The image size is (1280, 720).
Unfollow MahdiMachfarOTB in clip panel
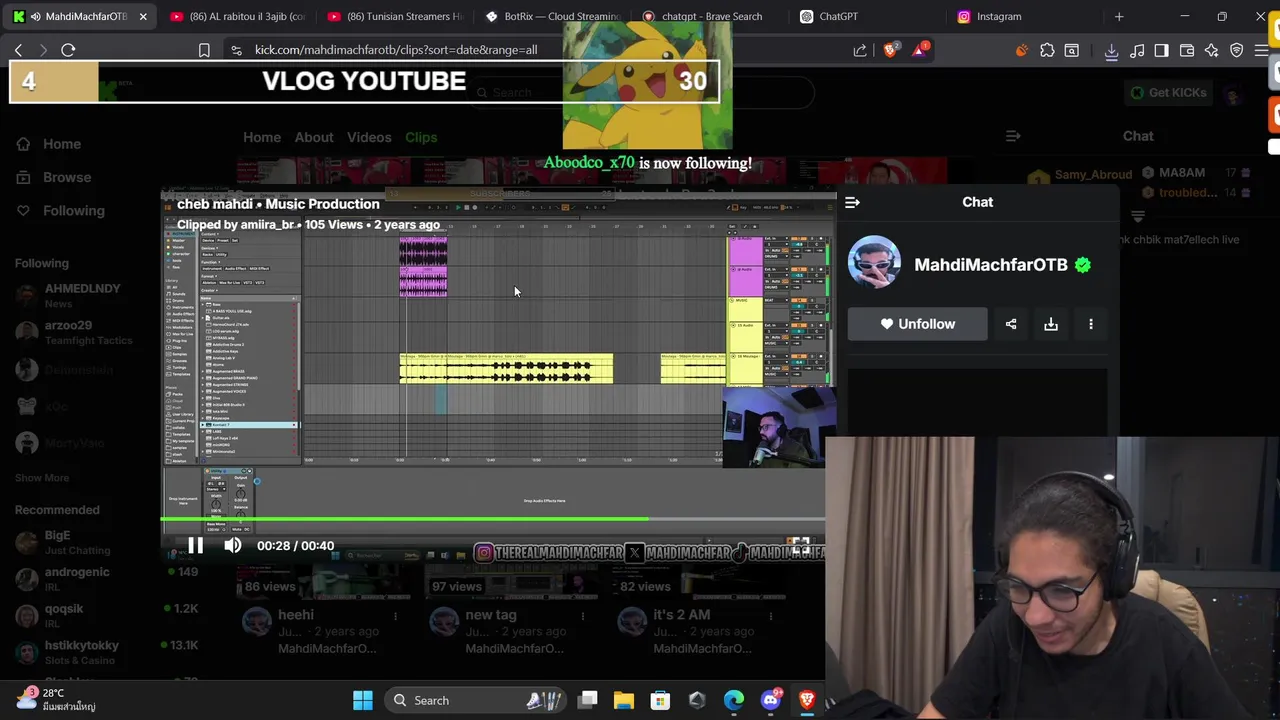tap(917, 324)
